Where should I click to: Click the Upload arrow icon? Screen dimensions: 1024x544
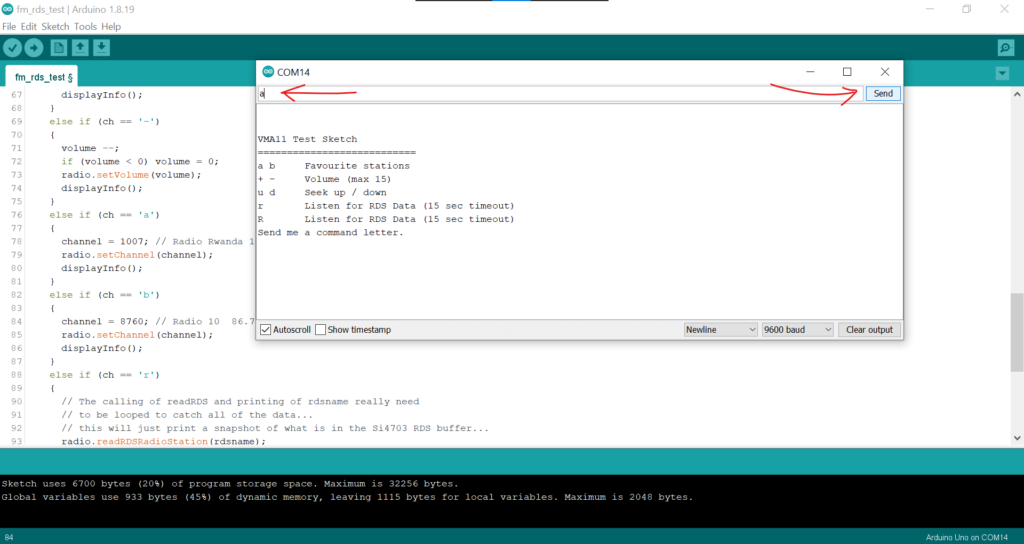(x=35, y=48)
